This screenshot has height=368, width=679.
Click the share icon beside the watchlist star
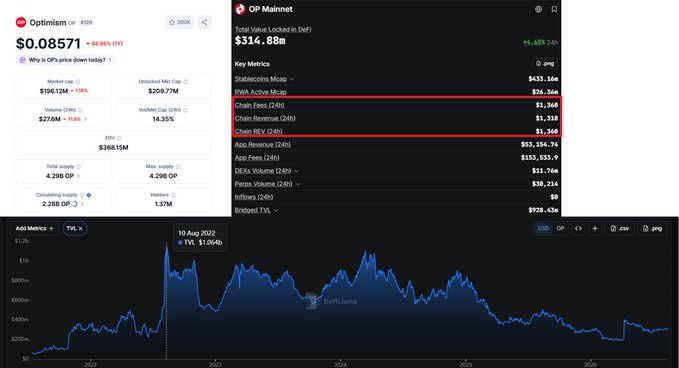click(204, 22)
